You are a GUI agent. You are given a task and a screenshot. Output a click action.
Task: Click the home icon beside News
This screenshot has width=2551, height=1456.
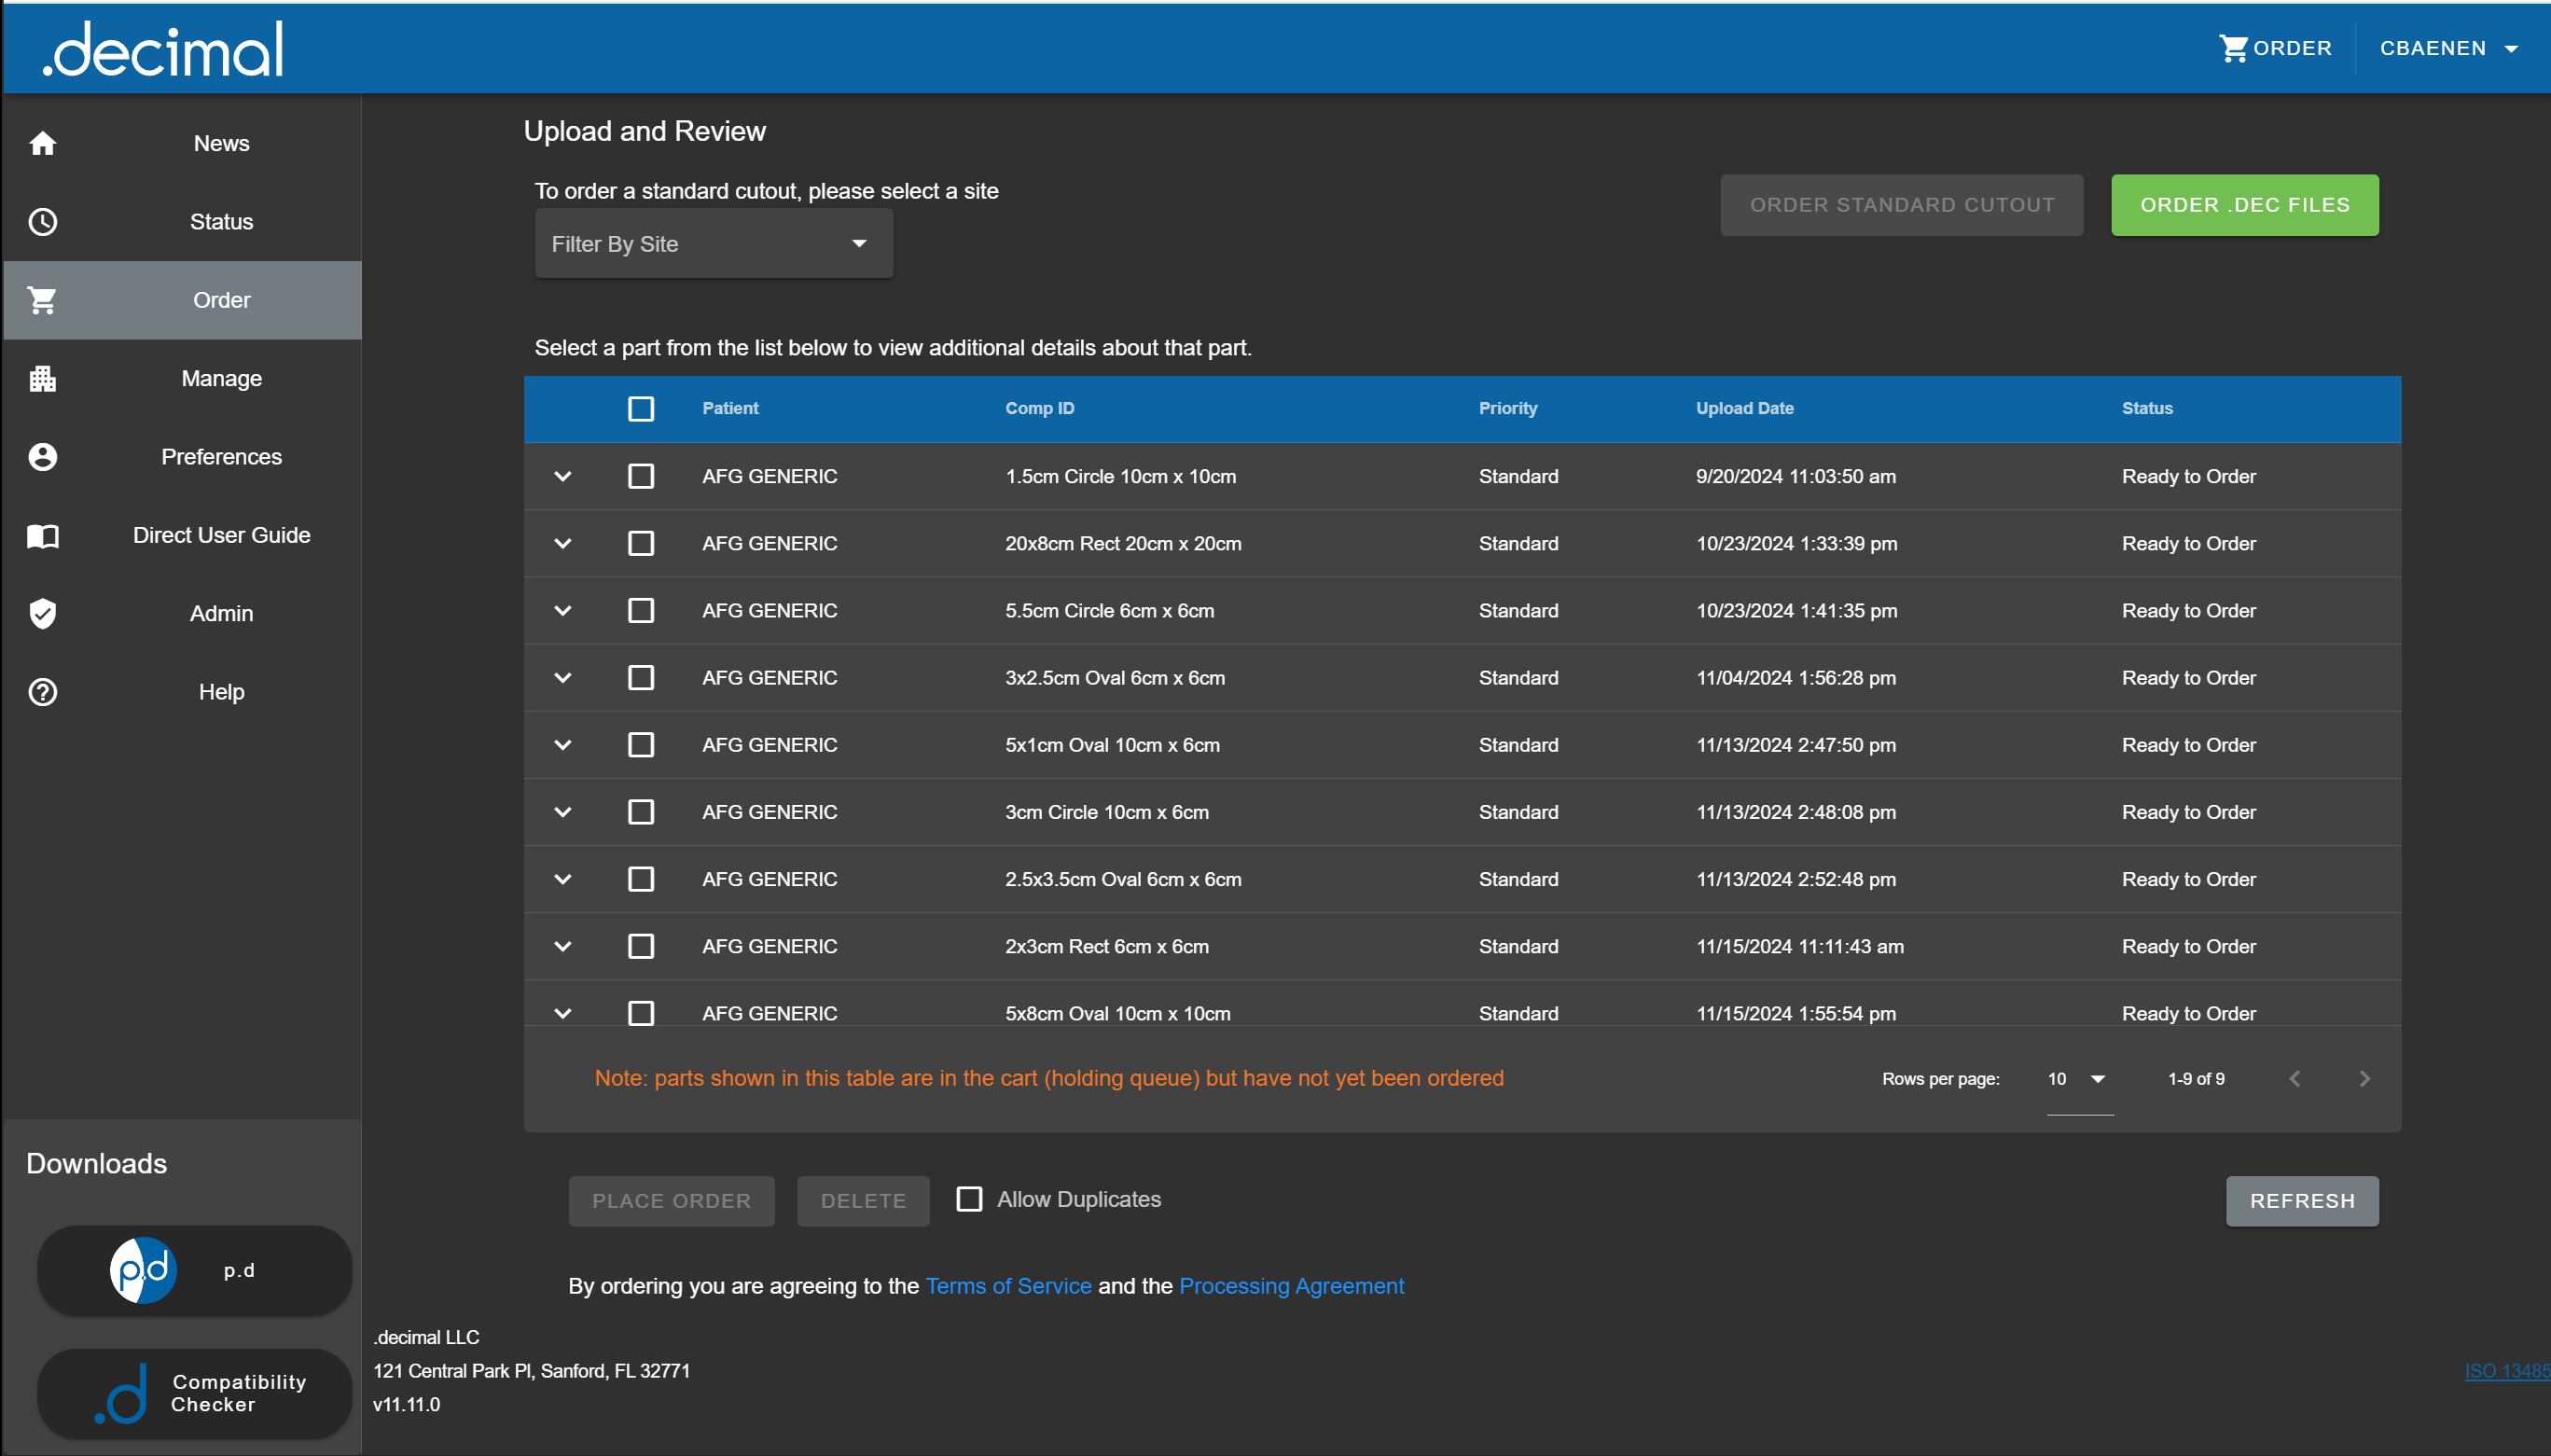[42, 143]
